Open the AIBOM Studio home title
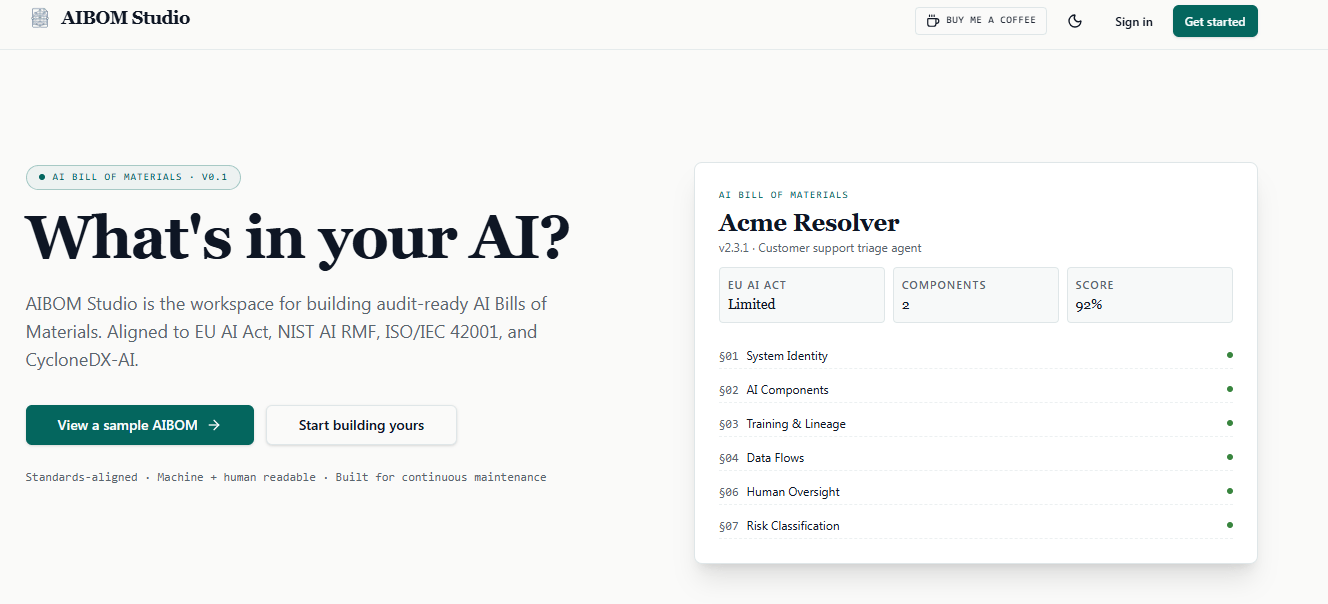1328x604 pixels. [125, 18]
